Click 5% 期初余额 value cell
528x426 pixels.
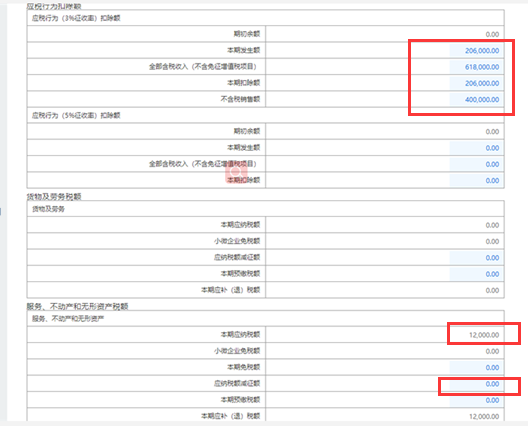(x=385, y=131)
